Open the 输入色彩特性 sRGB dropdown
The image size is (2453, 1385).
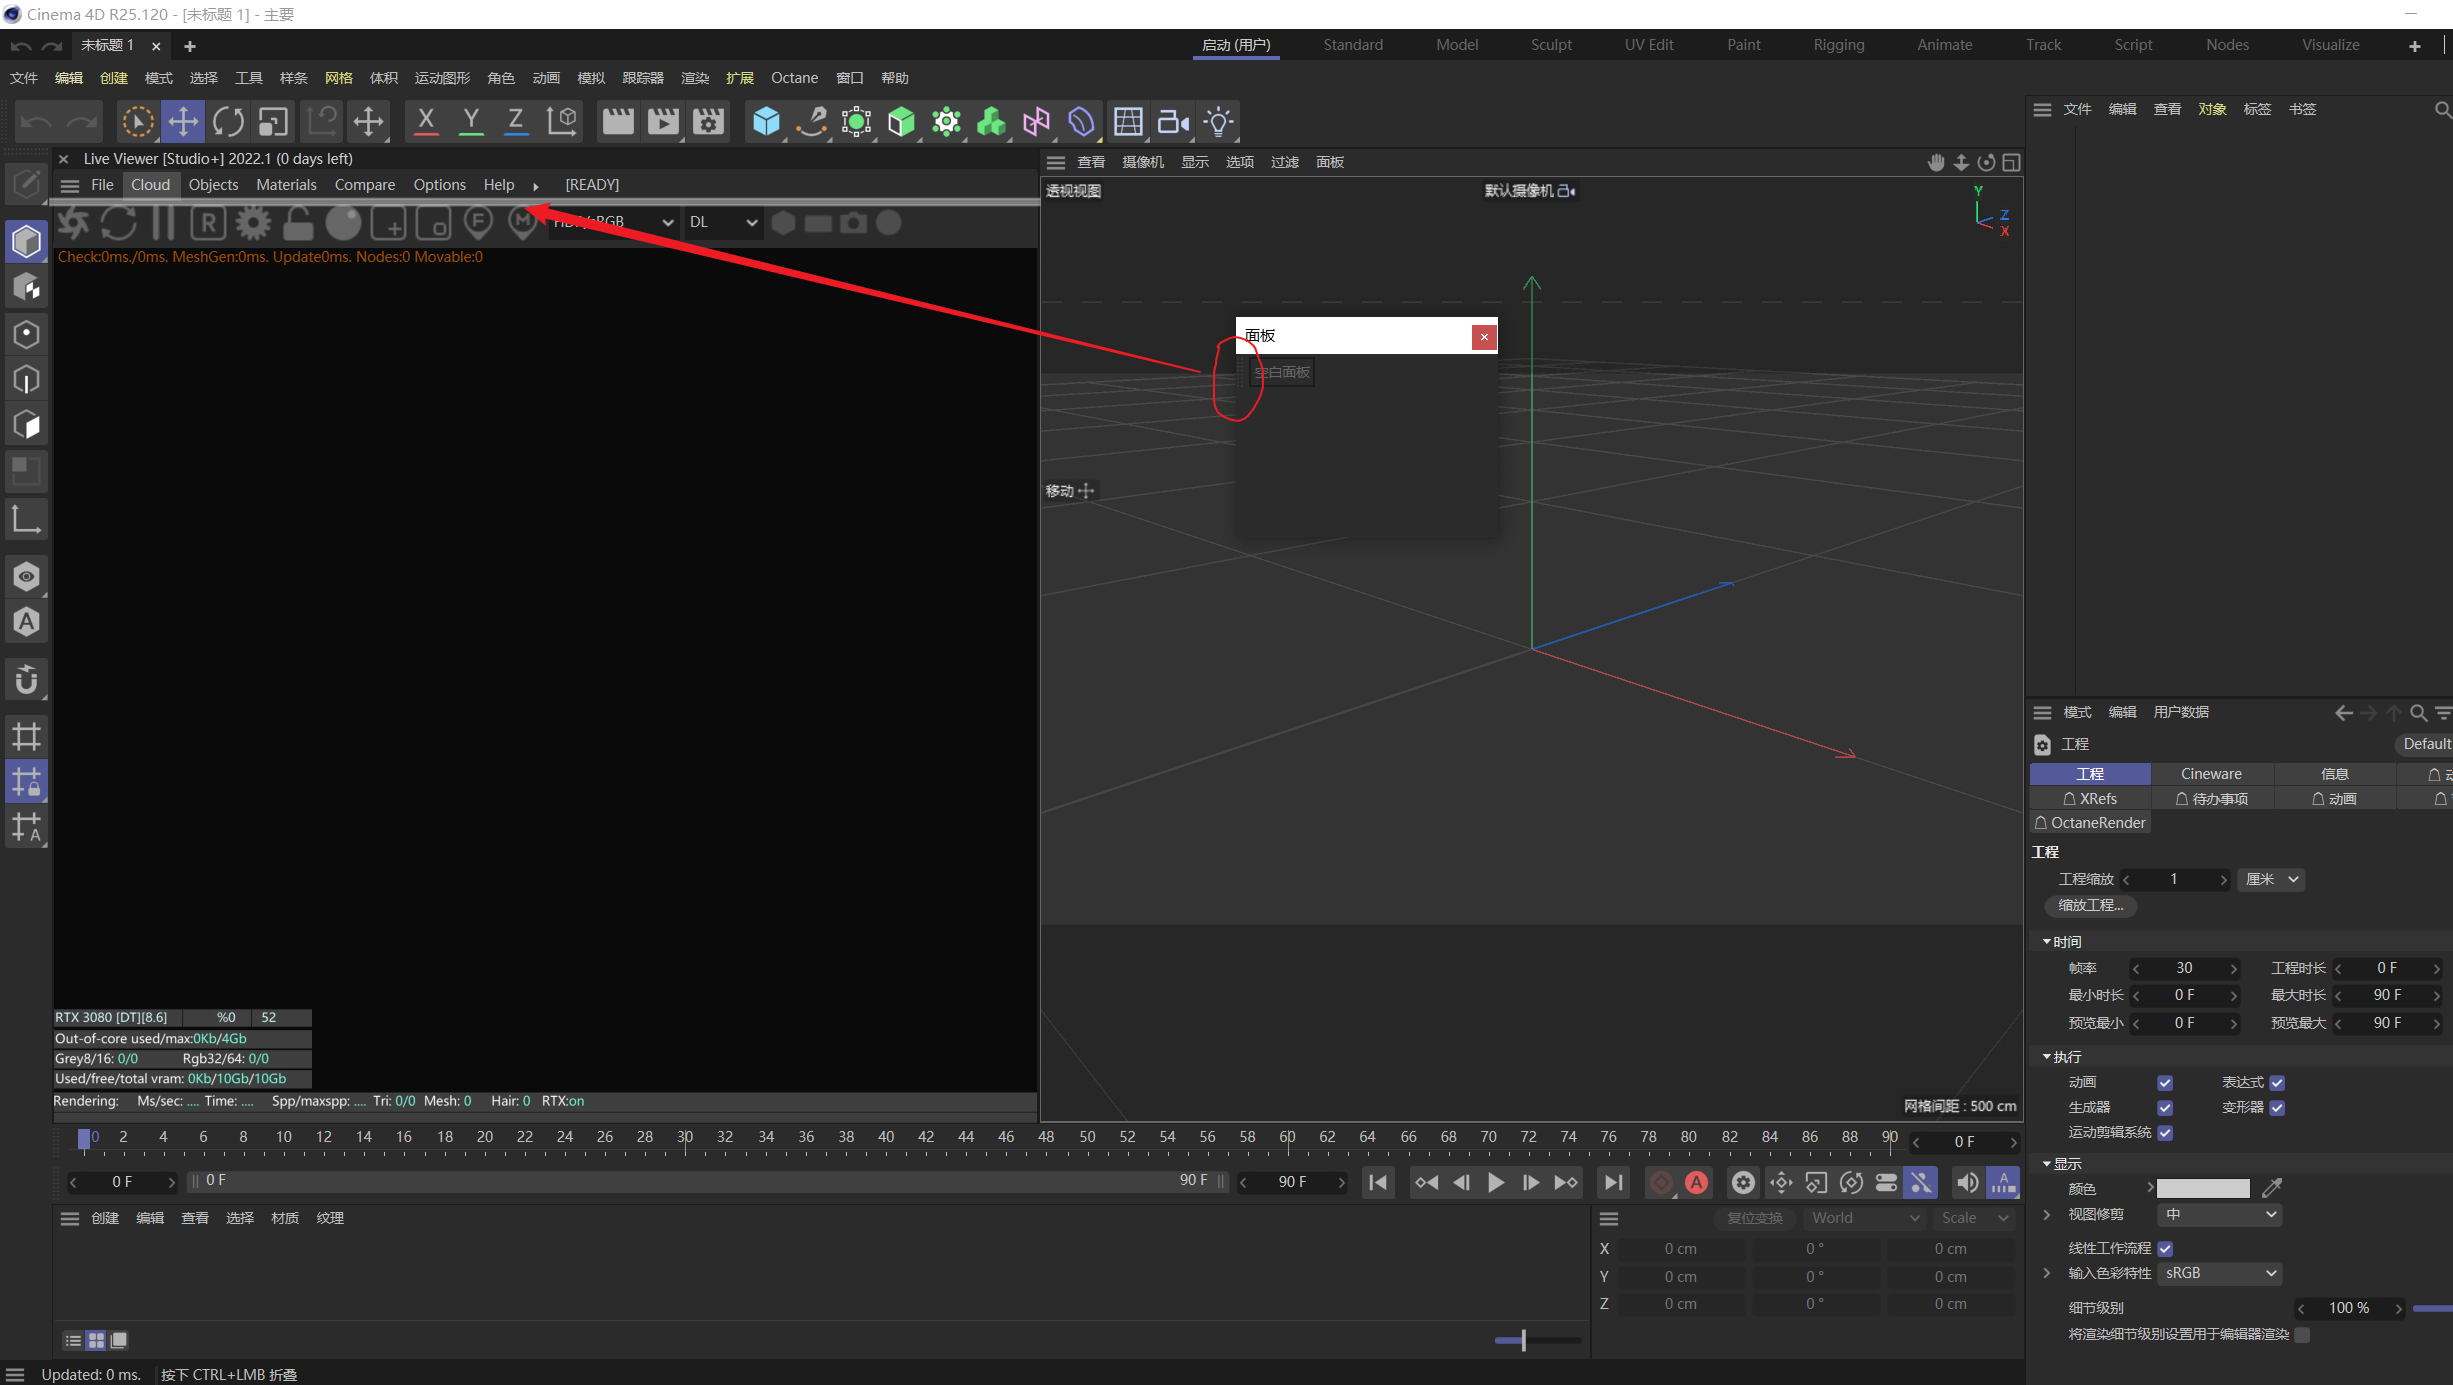tap(2219, 1274)
